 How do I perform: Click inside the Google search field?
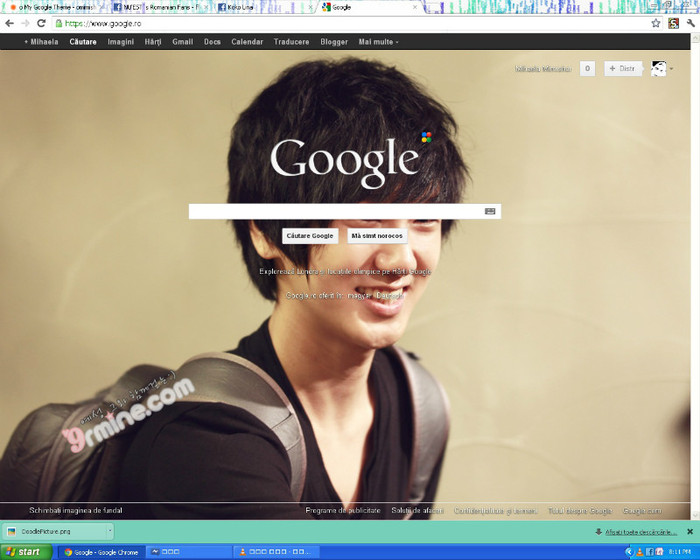tap(335, 211)
